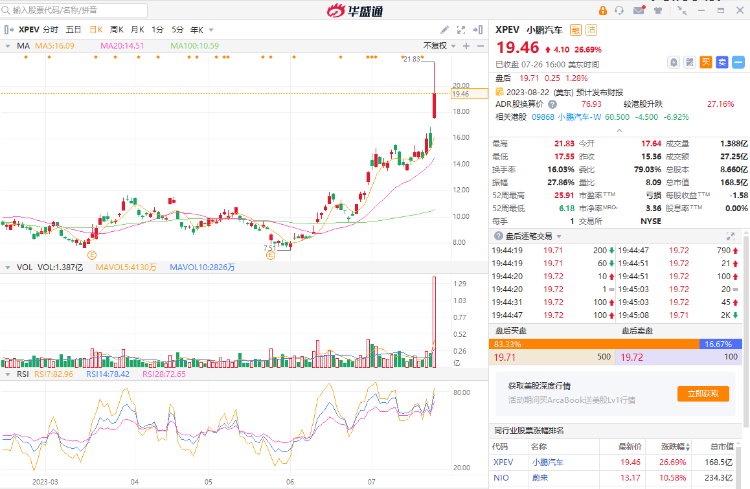This screenshot has height=489, width=750.
Task: Zoom in chart with plus icon
Action: tap(466, 46)
